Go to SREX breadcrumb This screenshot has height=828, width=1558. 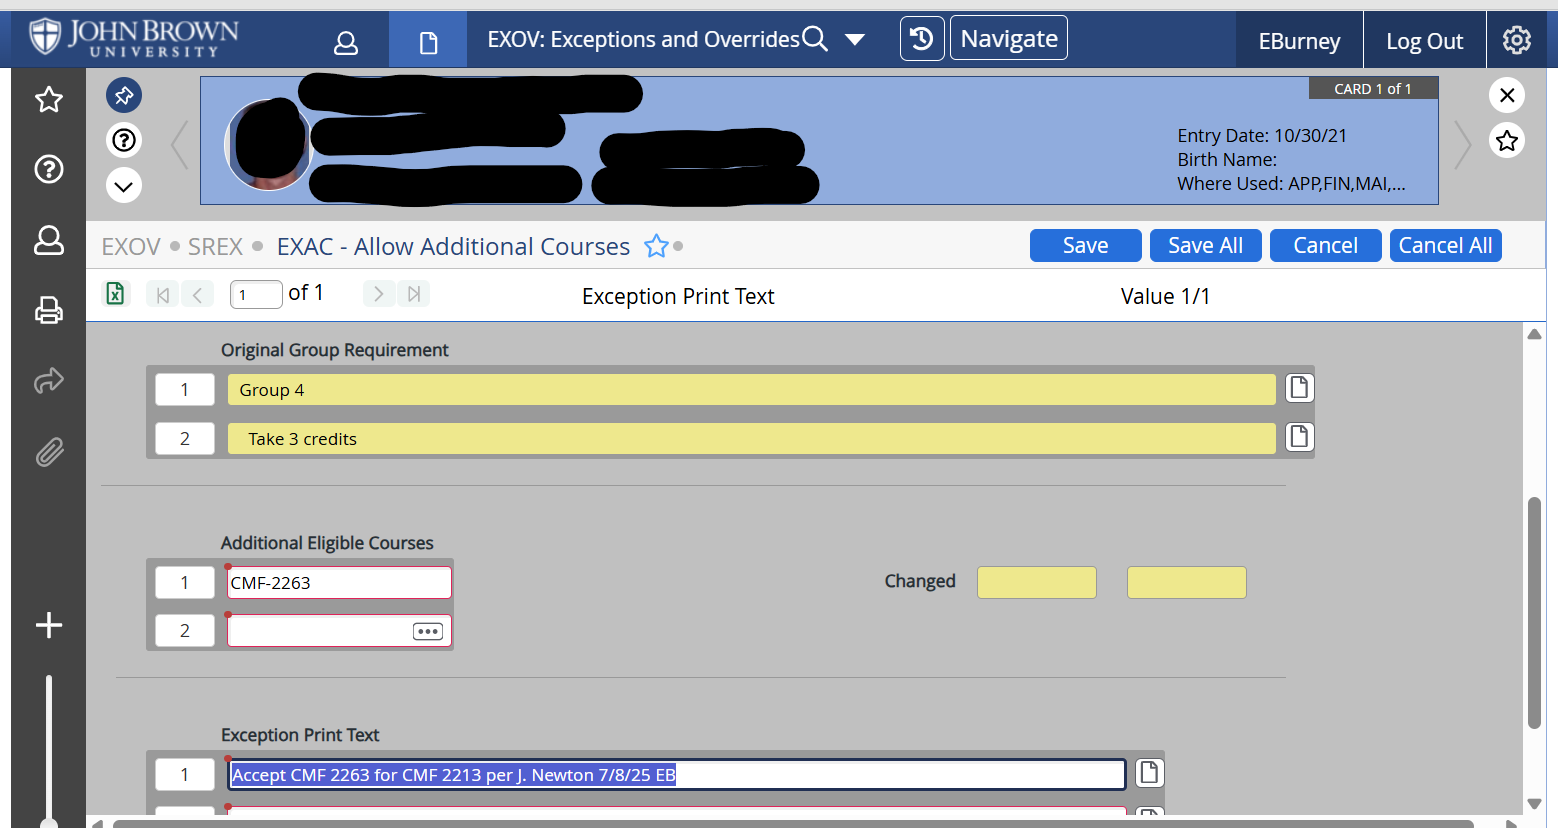(215, 247)
